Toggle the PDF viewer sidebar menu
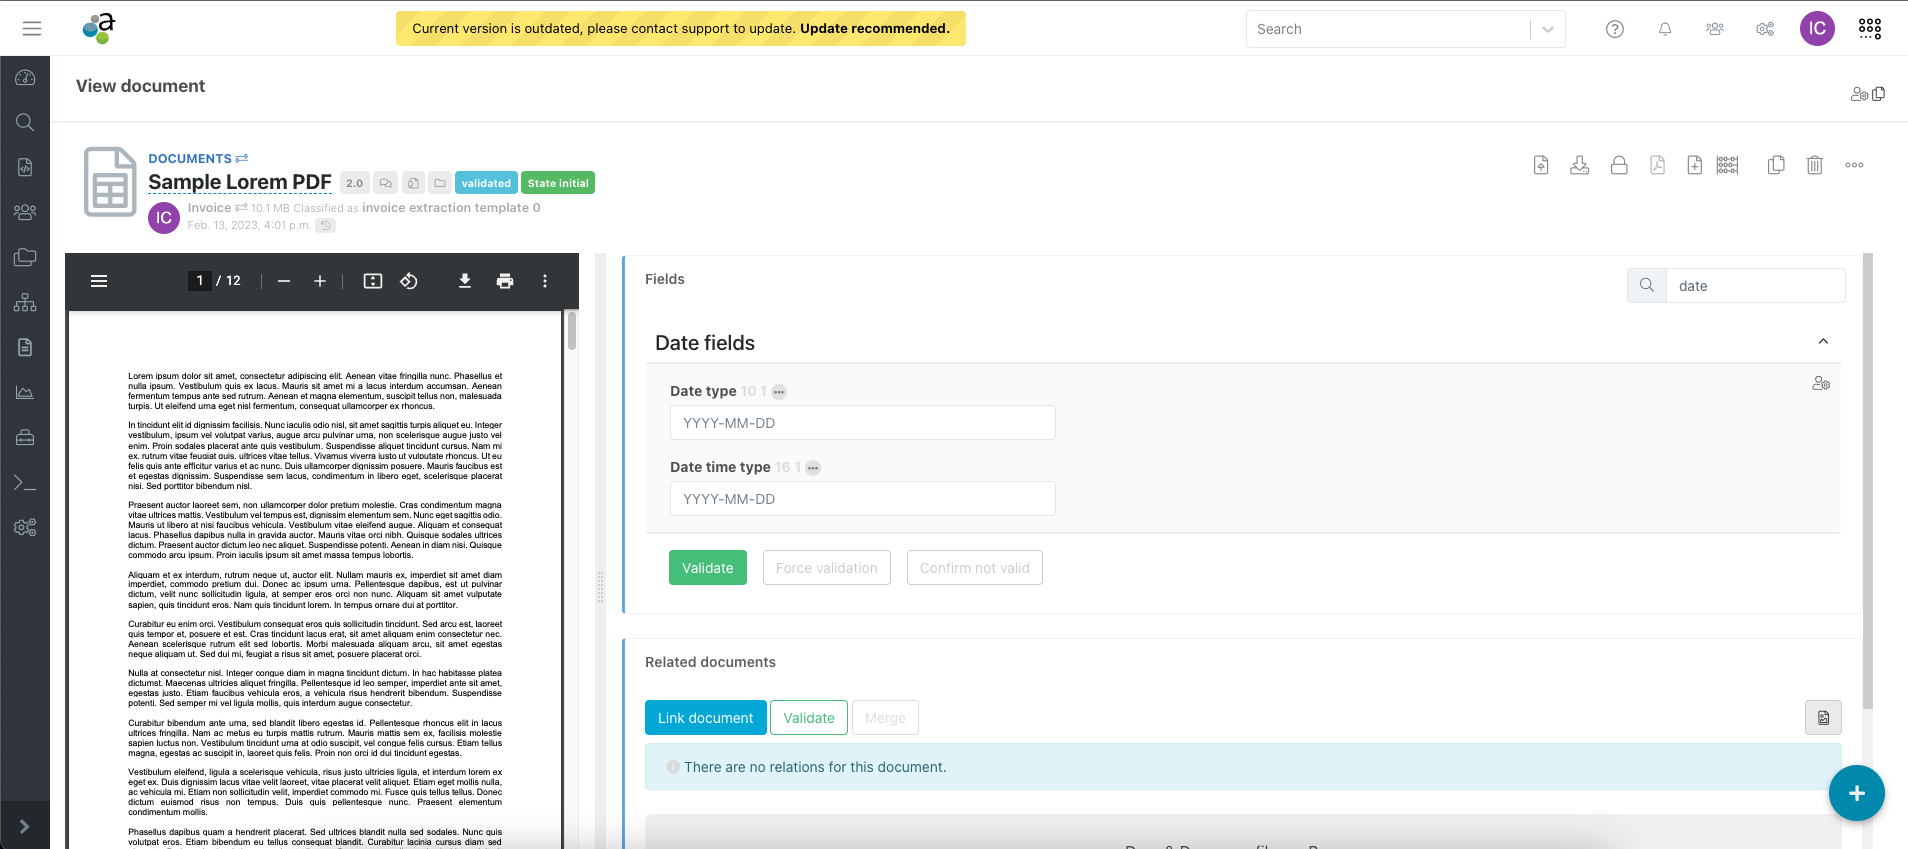This screenshot has width=1908, height=849. point(99,281)
